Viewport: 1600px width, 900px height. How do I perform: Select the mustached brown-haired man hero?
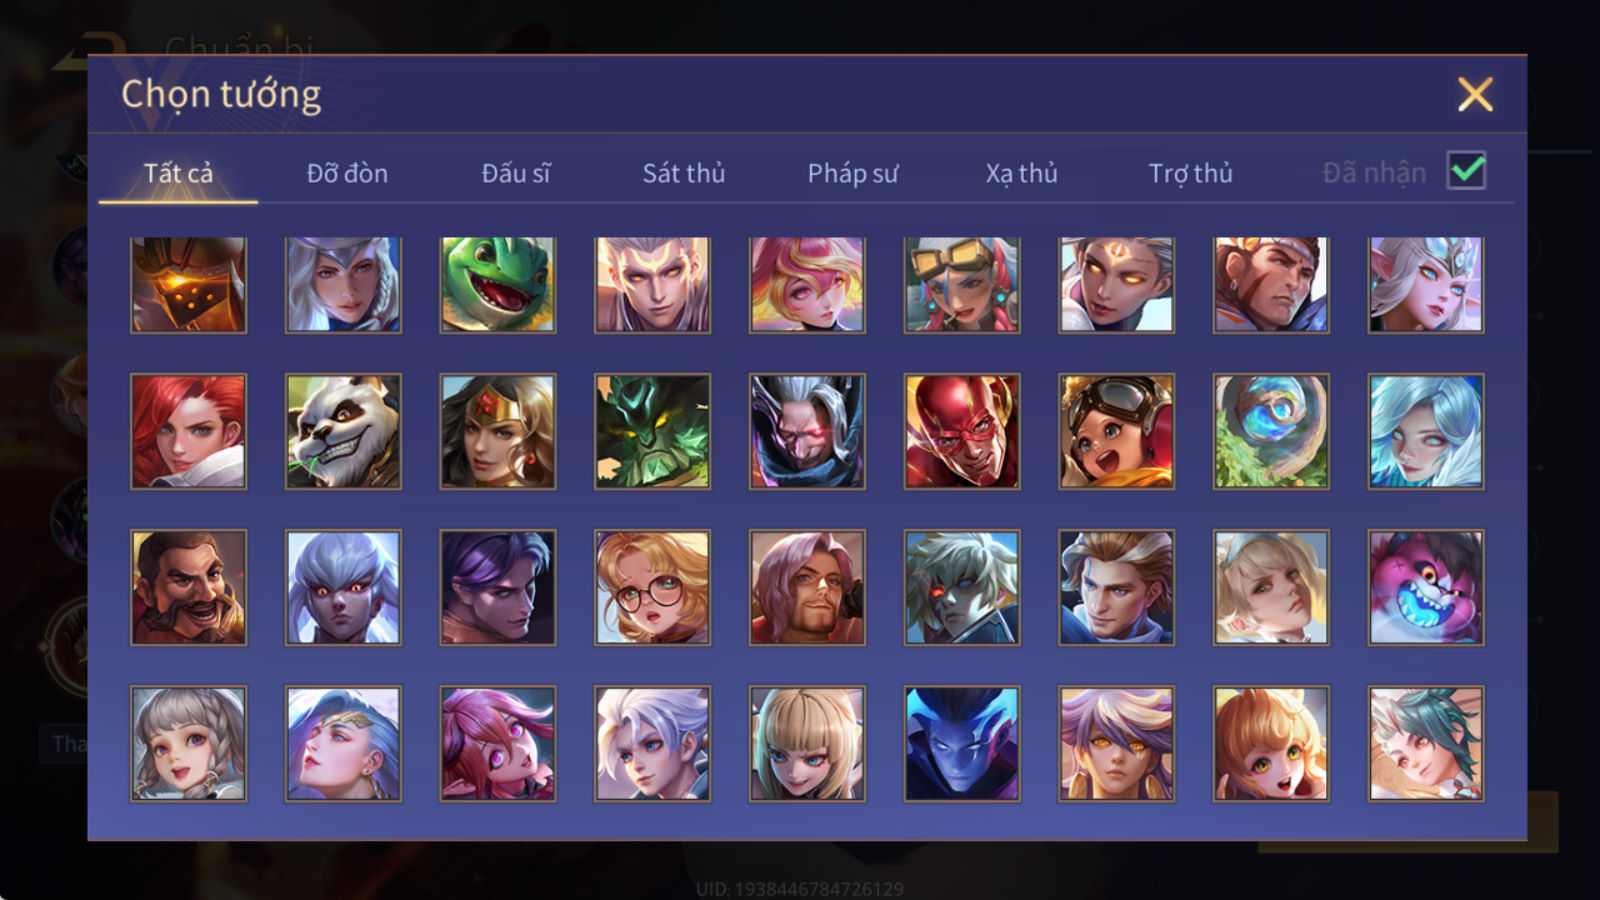pyautogui.click(x=188, y=587)
